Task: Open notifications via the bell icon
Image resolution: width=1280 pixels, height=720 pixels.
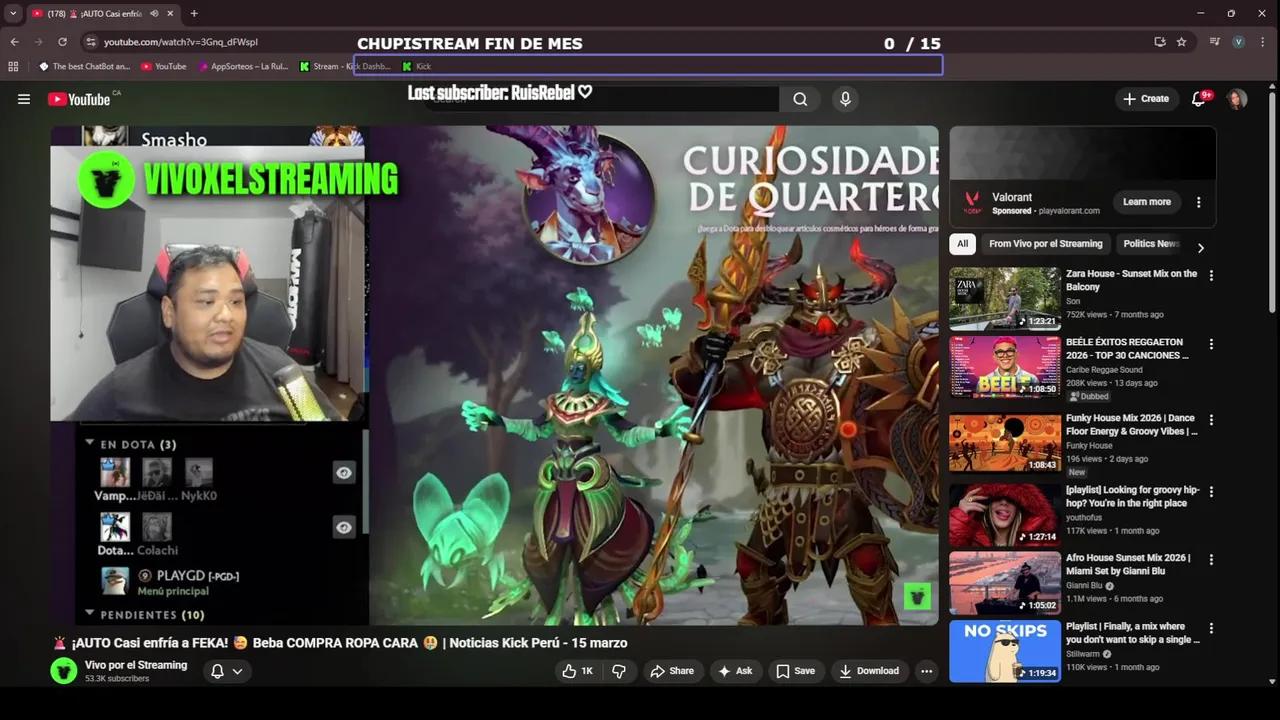Action: (1198, 98)
